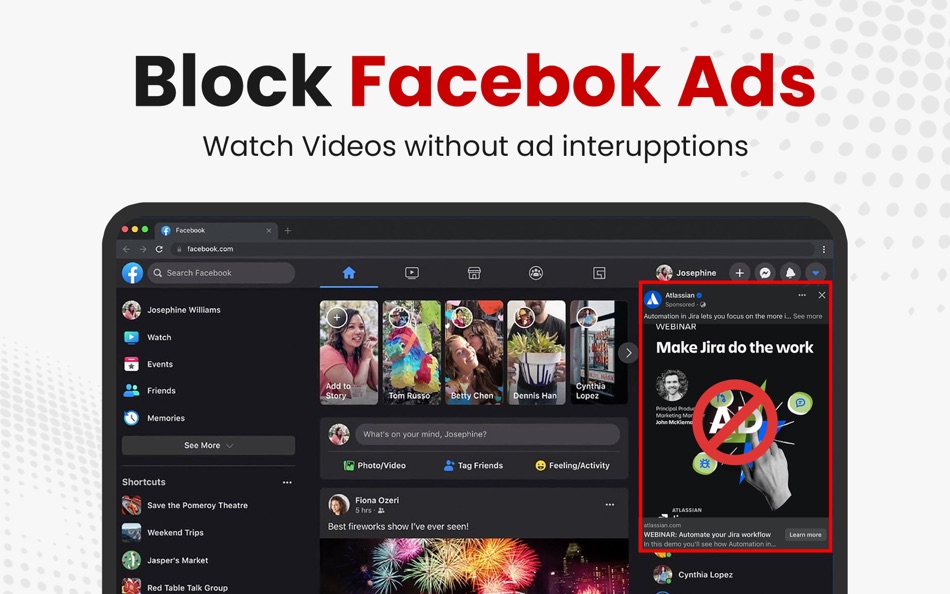Open the Marketplace tab

click(x=474, y=273)
